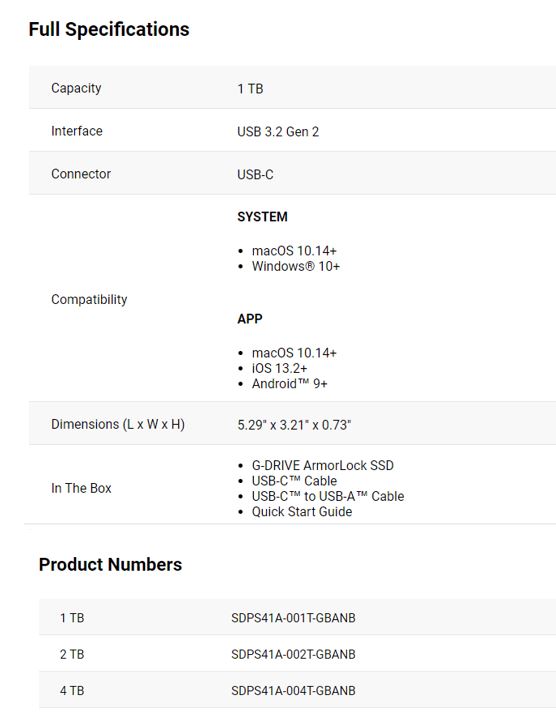Click the Full Specifications heading
556x722 pixels.
point(109,29)
